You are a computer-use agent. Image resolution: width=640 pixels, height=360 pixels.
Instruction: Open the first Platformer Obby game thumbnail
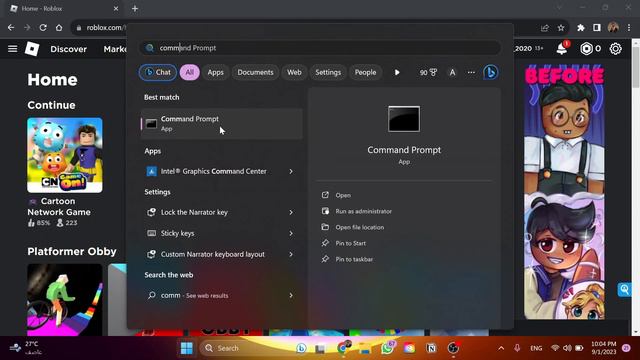tap(65, 300)
